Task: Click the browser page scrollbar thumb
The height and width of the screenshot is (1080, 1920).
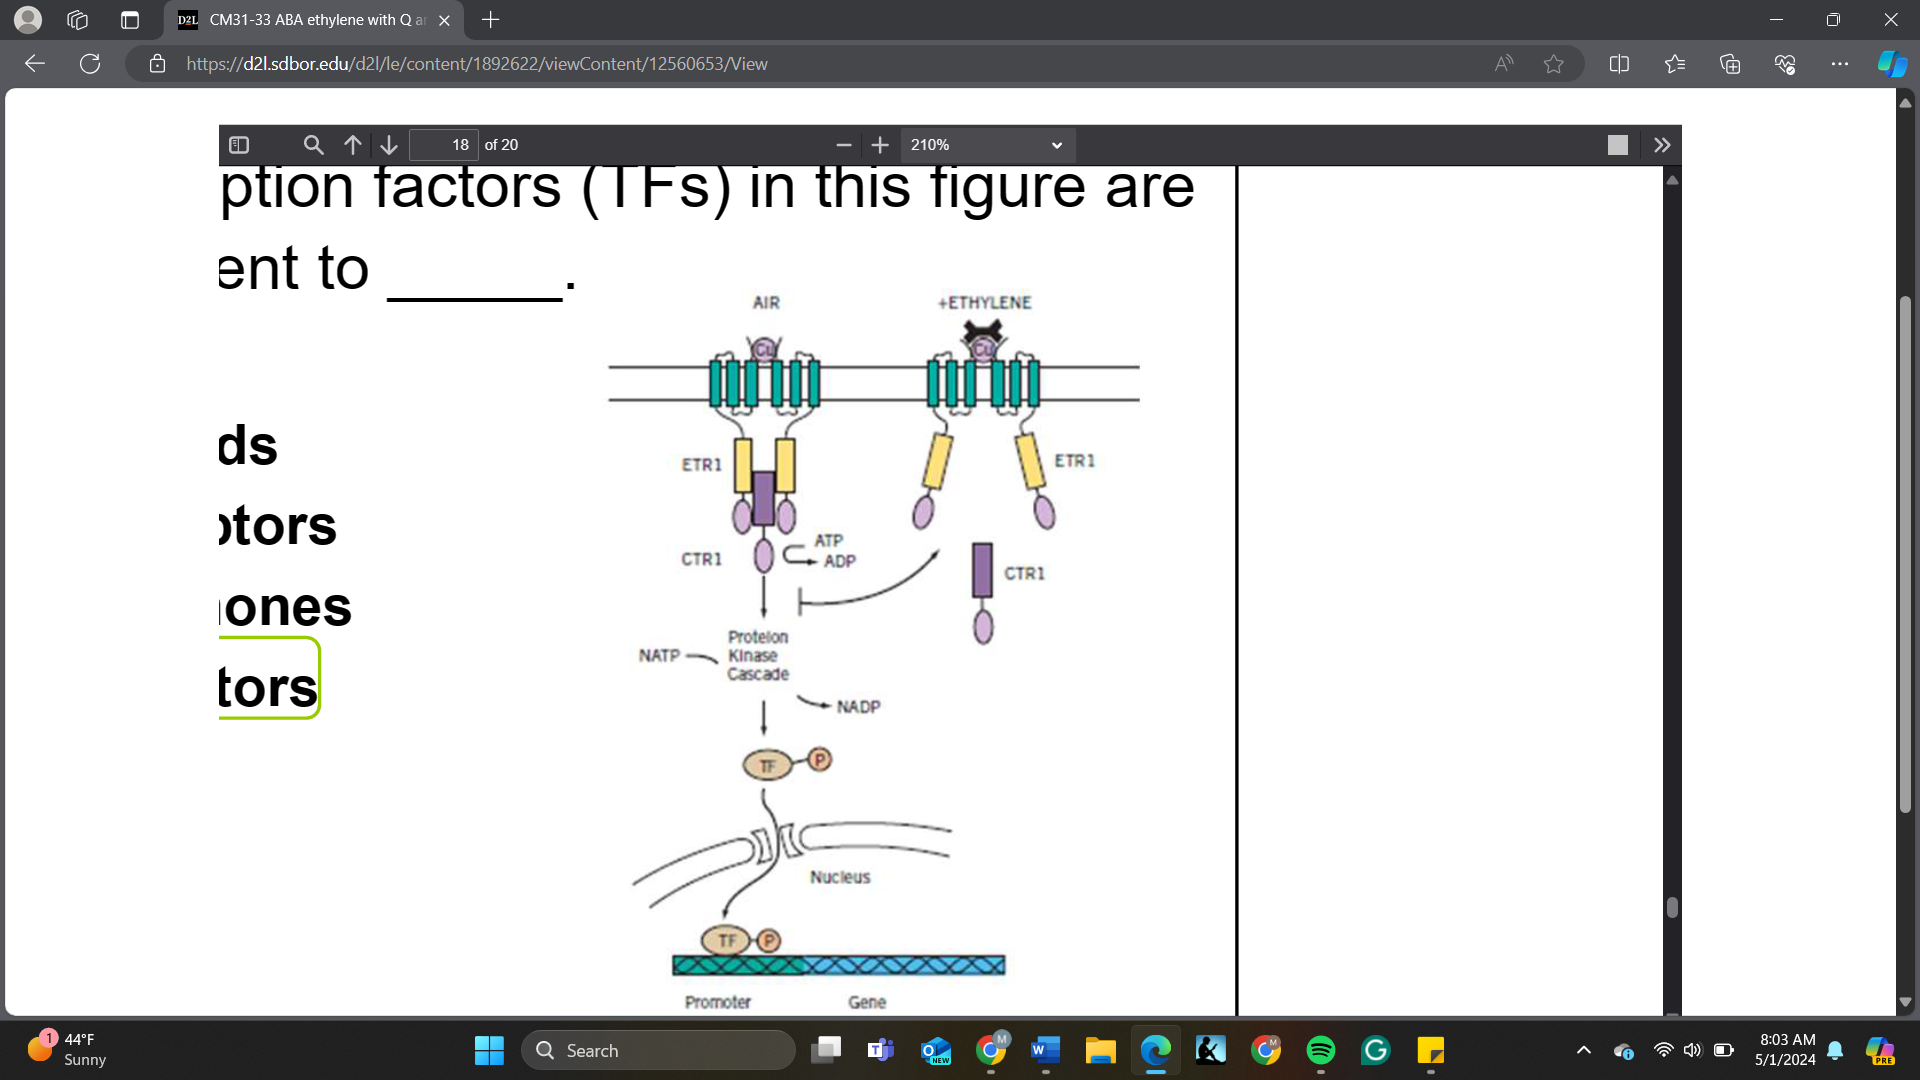Action: (1905, 554)
